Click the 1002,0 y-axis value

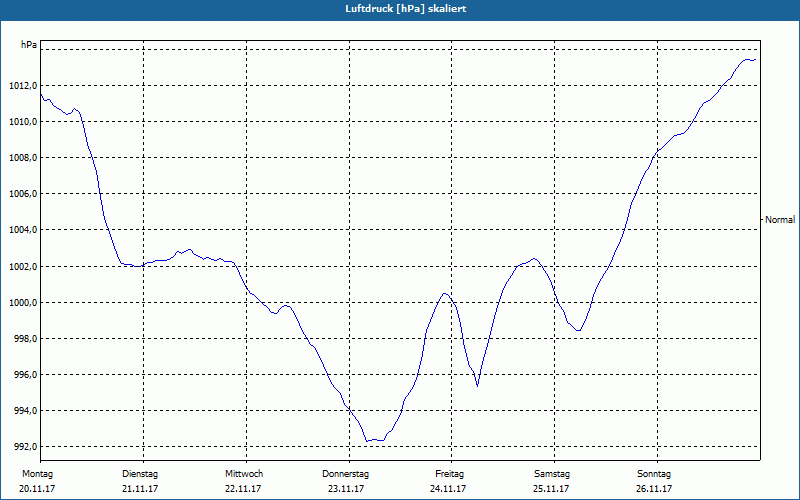pyautogui.click(x=23, y=266)
